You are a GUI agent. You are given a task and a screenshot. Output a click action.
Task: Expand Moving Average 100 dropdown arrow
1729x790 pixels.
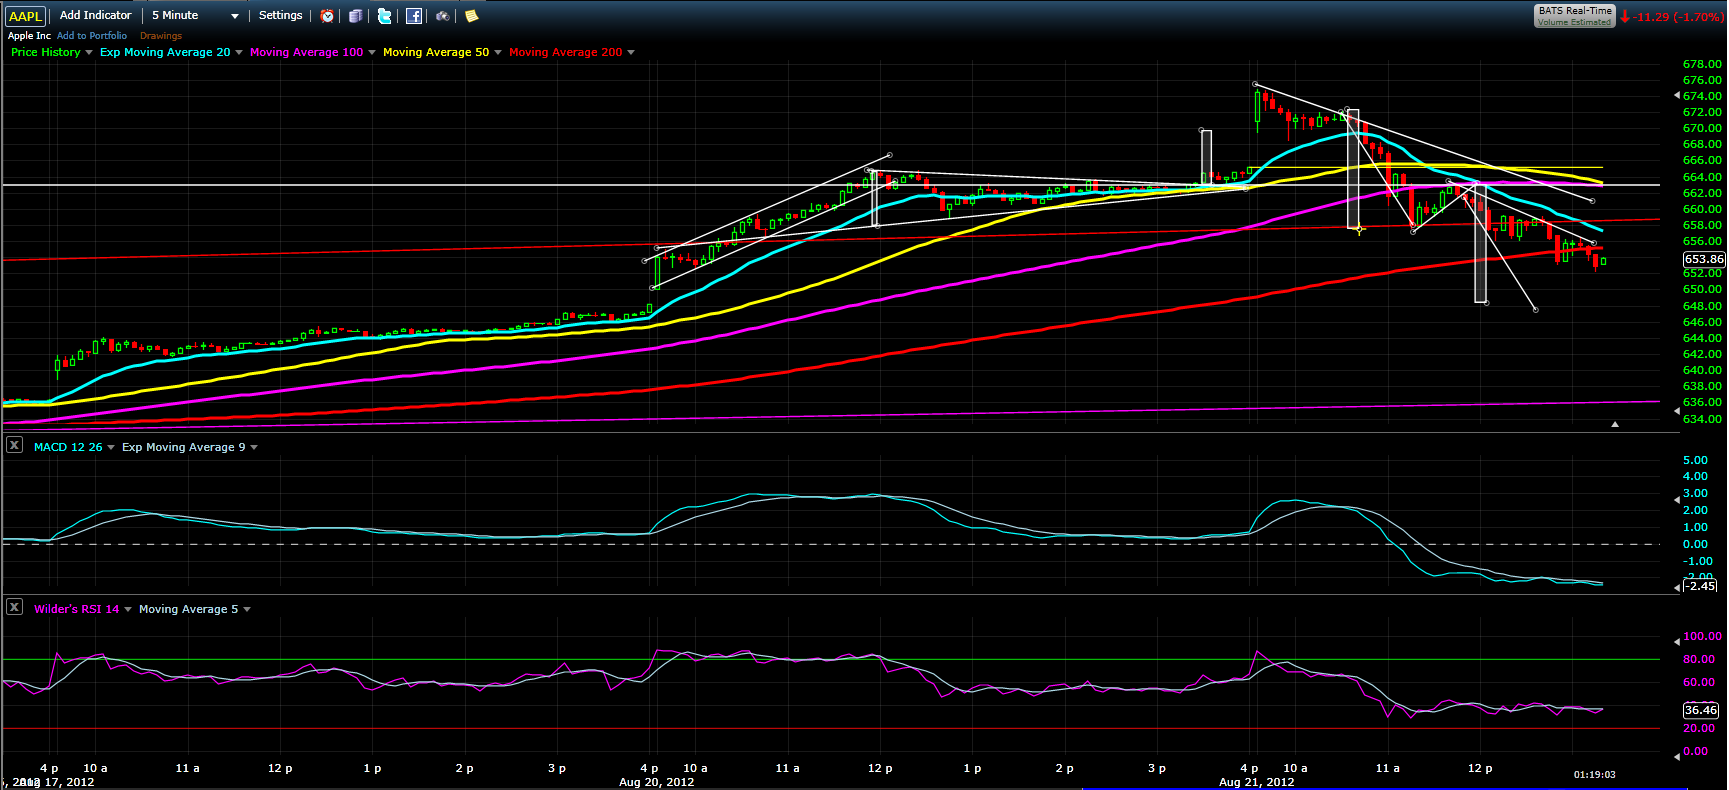372,52
